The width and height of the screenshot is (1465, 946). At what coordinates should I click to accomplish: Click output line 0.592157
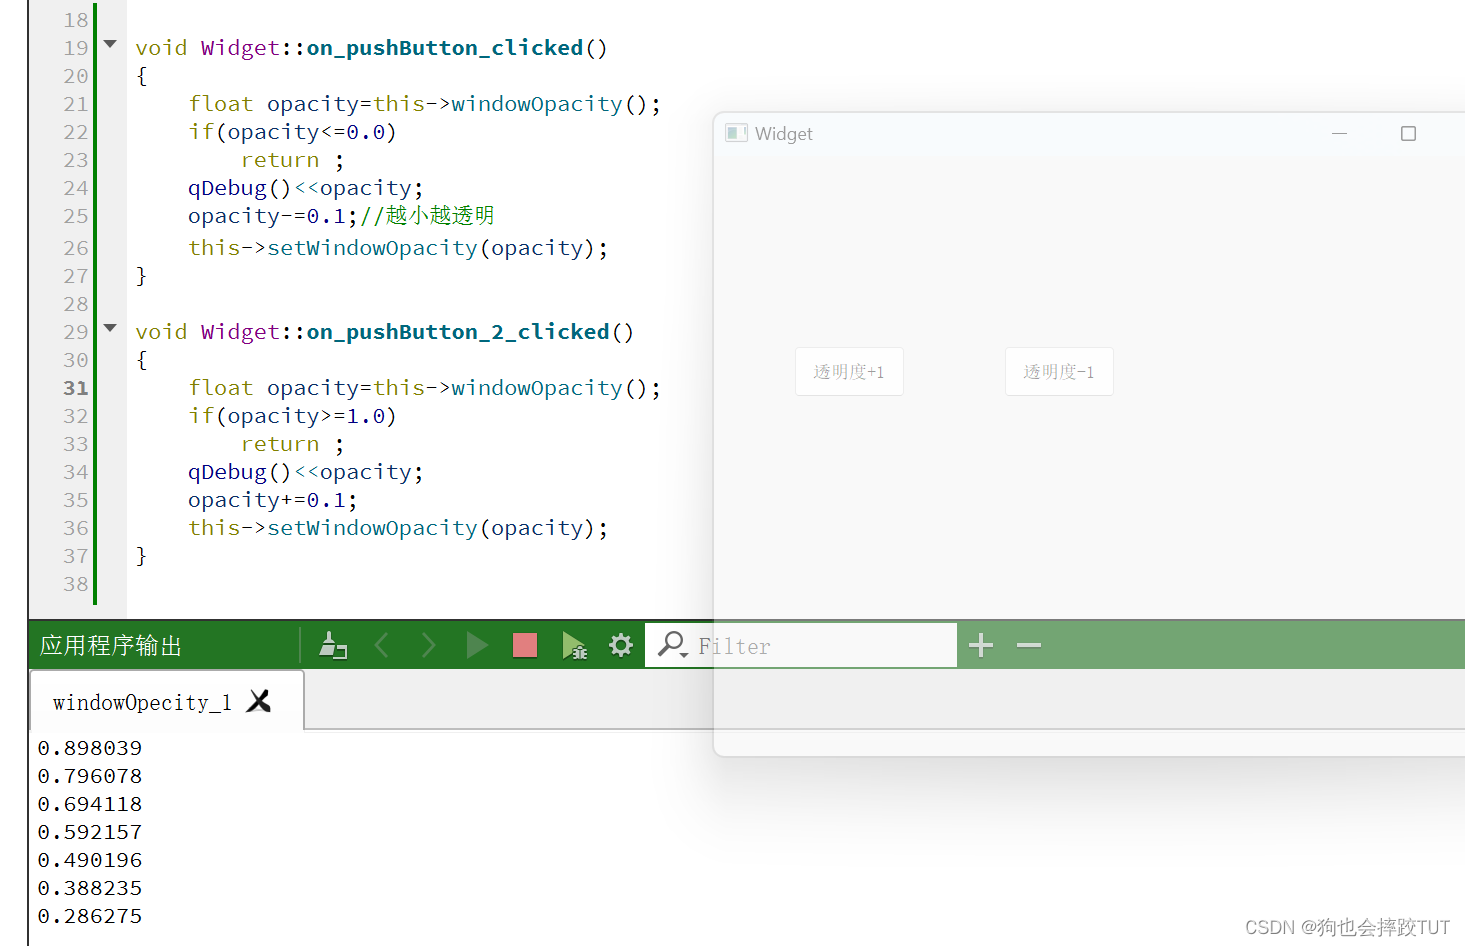(90, 832)
